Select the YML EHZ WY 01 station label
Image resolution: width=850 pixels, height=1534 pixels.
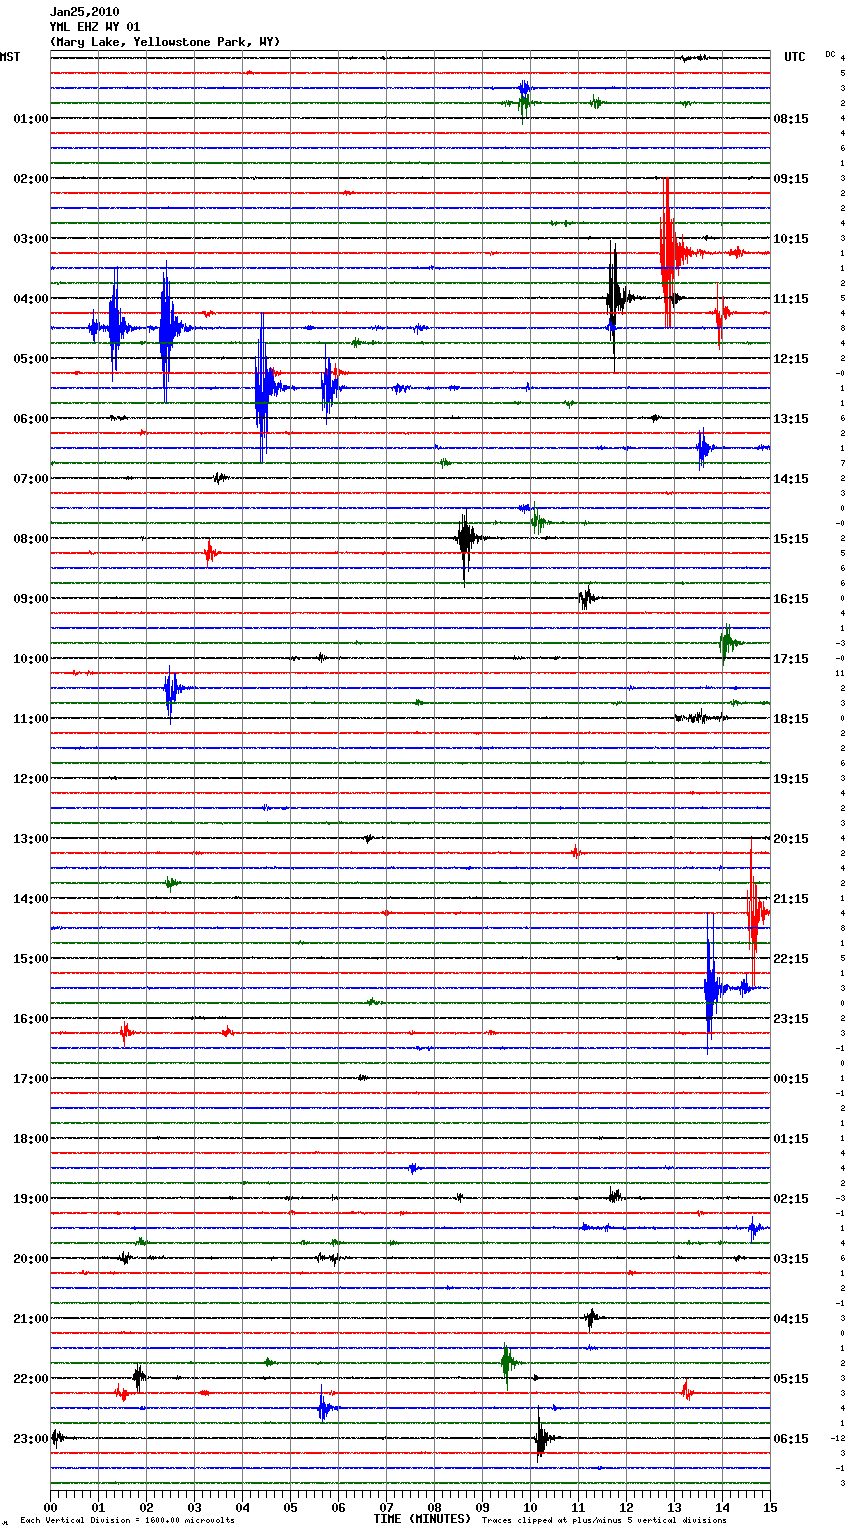95,27
